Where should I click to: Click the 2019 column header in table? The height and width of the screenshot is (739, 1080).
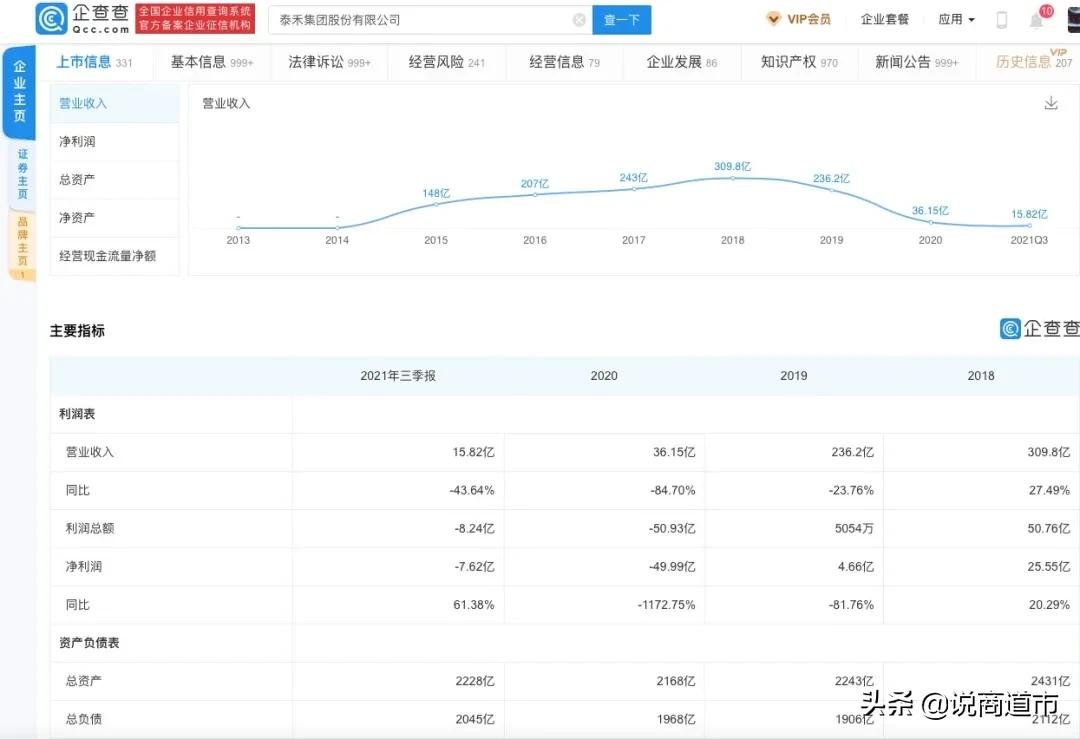pos(793,376)
